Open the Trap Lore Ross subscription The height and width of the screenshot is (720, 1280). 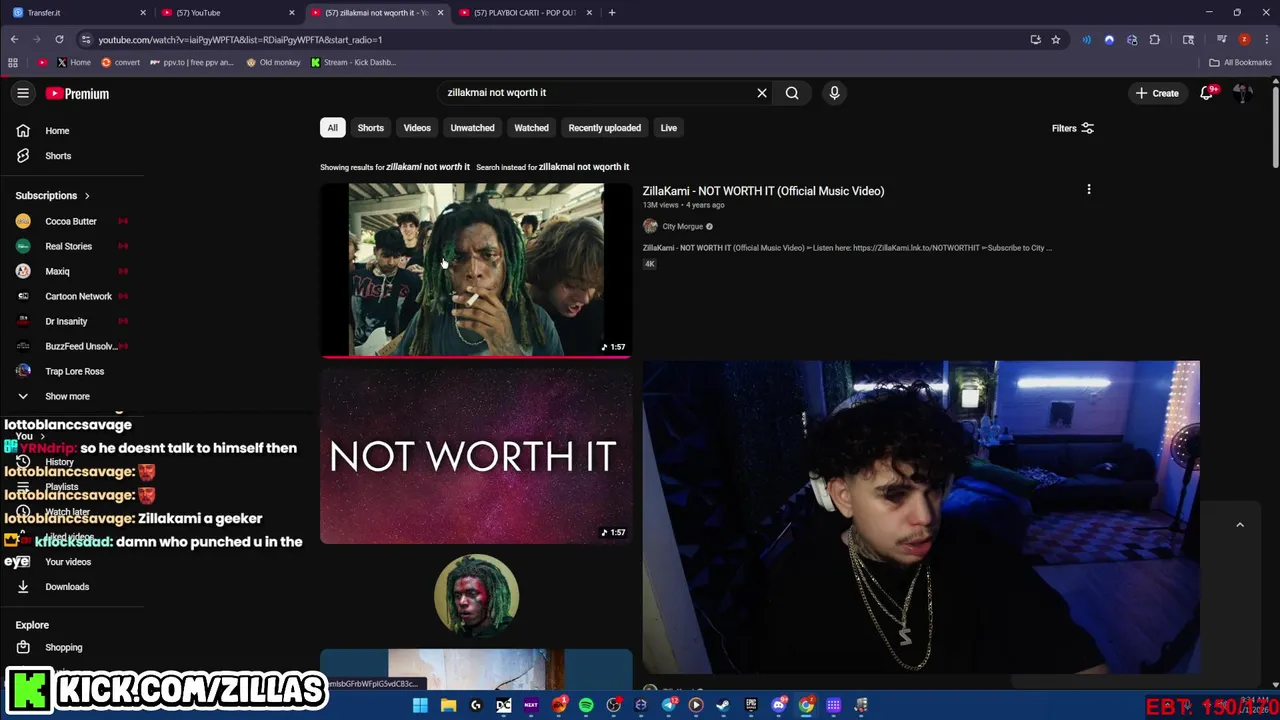point(74,371)
